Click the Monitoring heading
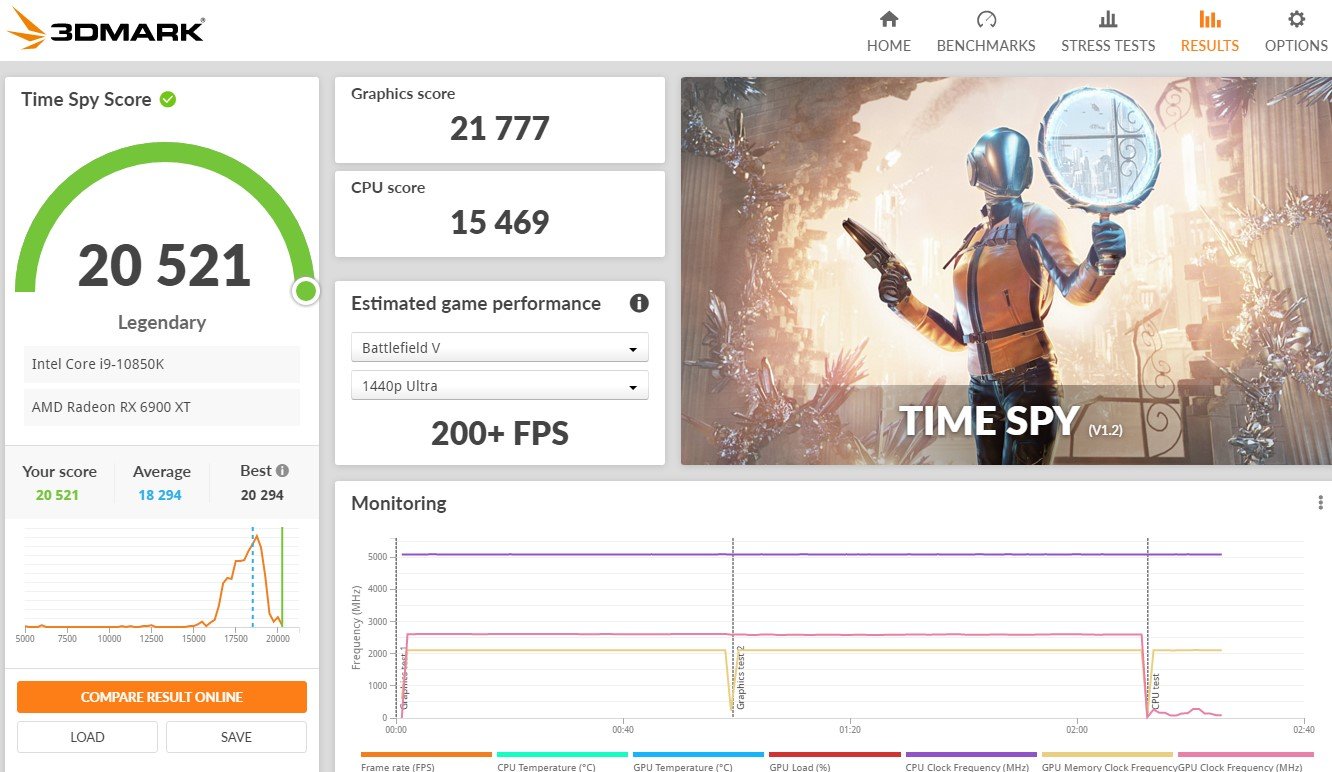The width and height of the screenshot is (1332, 772). 399,503
